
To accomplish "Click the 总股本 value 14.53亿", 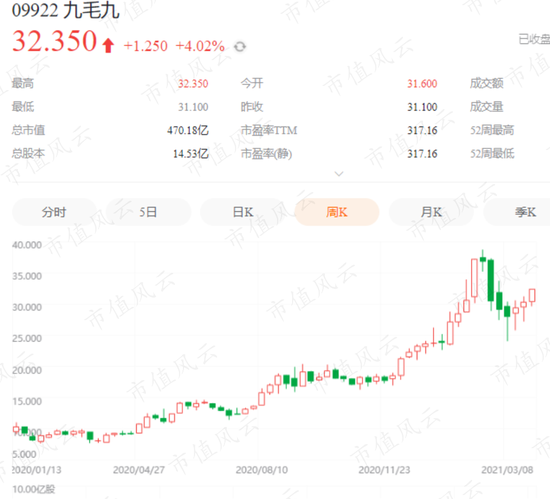I will point(191,153).
